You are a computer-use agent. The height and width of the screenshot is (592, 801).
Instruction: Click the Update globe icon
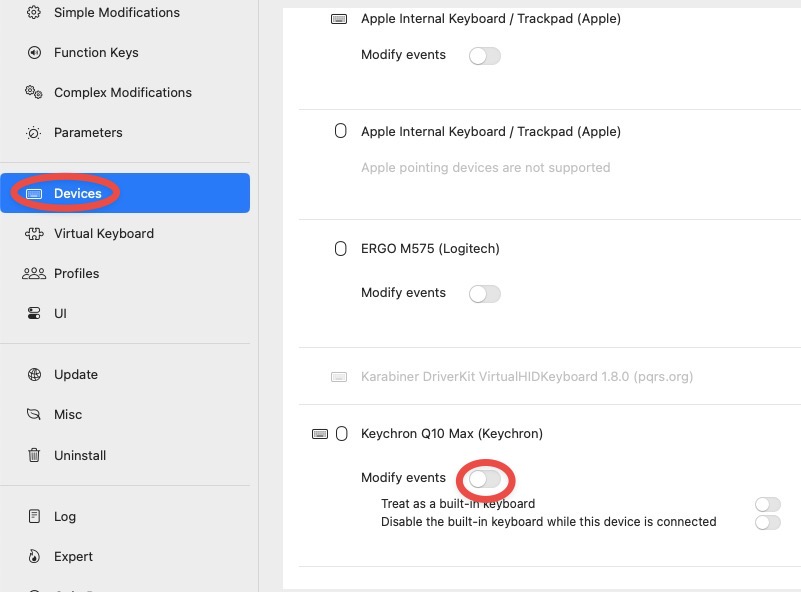tap(34, 374)
